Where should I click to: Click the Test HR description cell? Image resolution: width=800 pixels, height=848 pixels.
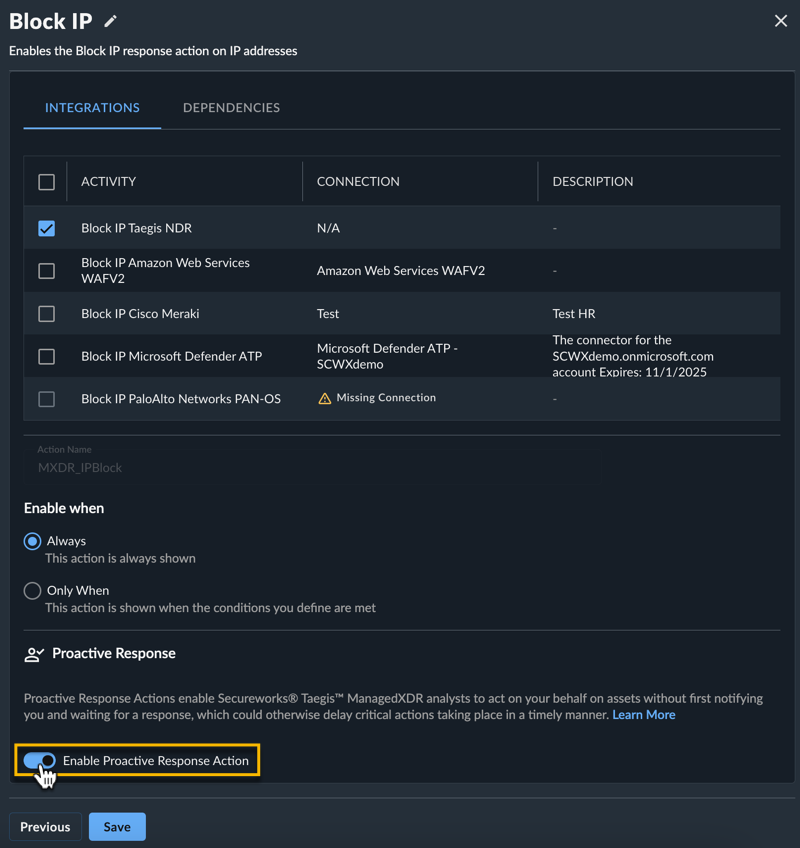coord(574,314)
